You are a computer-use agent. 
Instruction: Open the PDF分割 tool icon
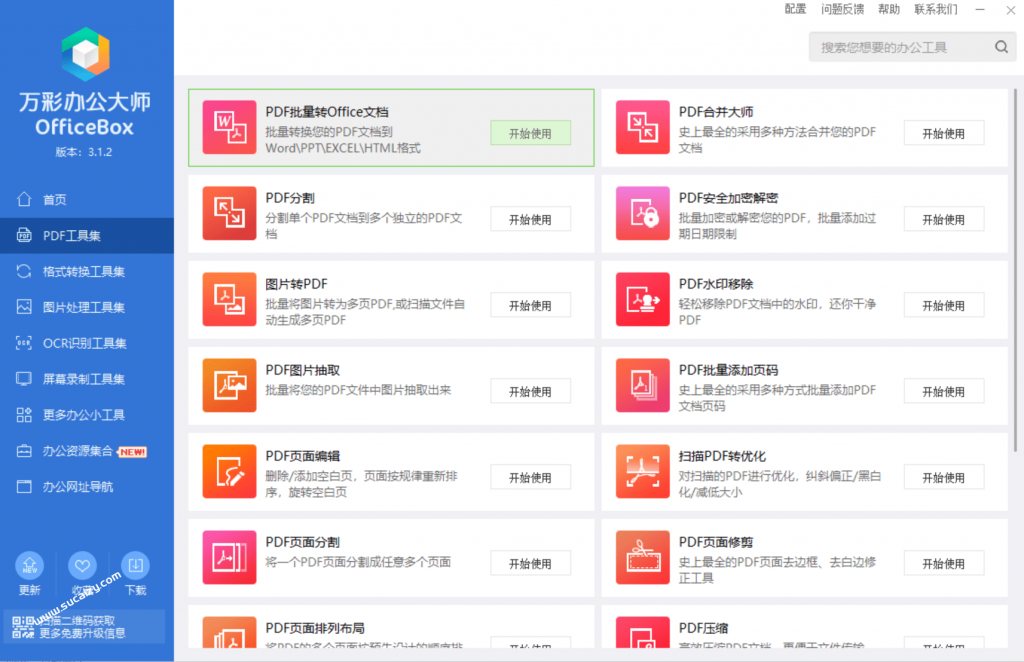(229, 213)
